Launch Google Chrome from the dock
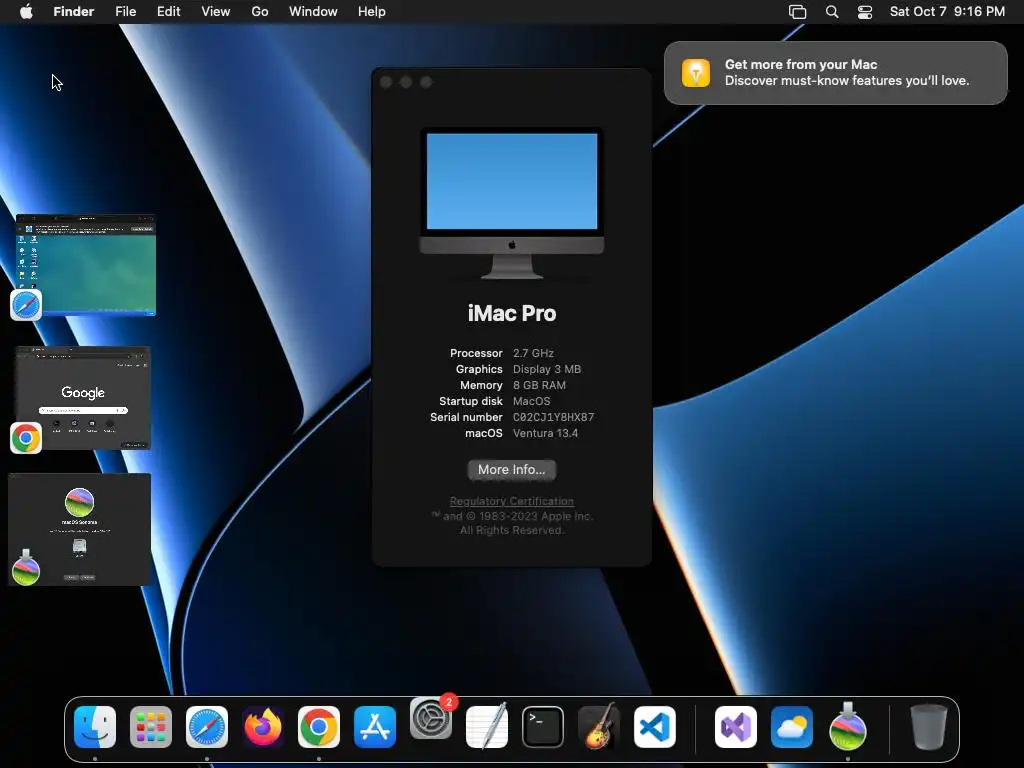1024x768 pixels. 319,727
